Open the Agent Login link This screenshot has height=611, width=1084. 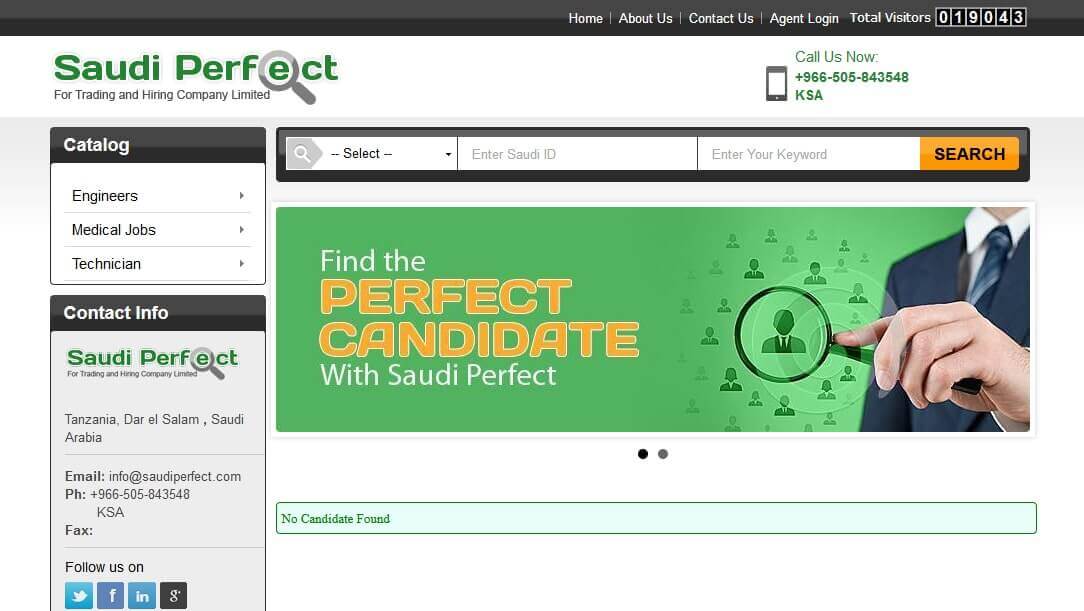[804, 18]
